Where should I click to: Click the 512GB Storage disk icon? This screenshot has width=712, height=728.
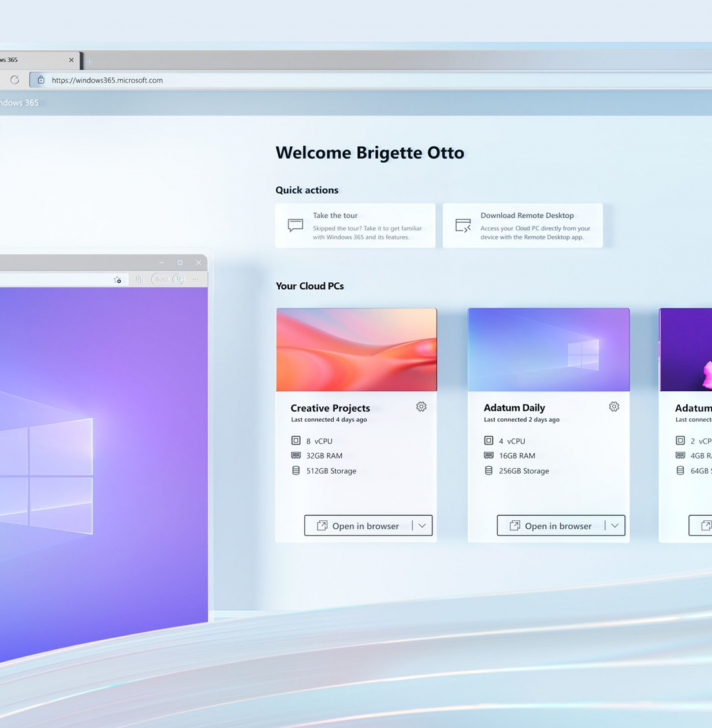coord(296,470)
